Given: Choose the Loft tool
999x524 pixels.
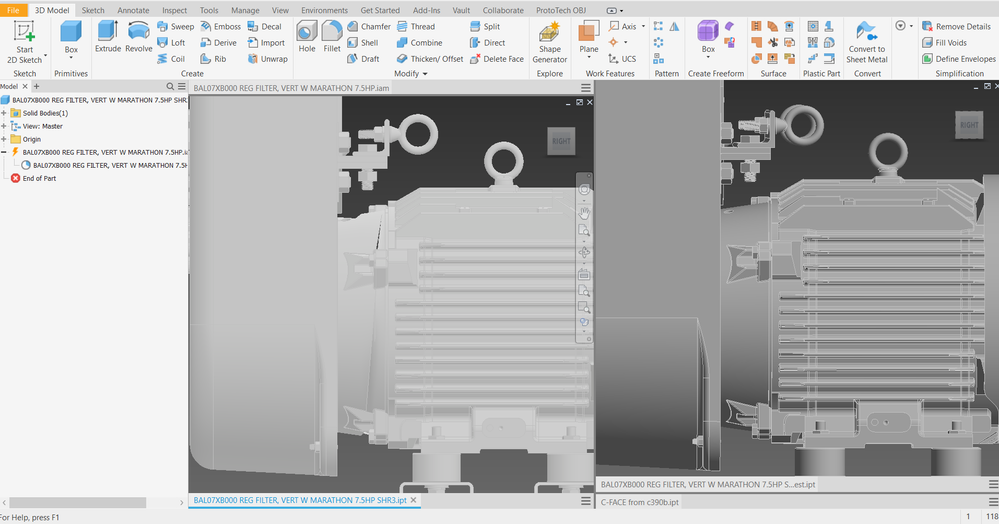Looking at the screenshot, I should coord(171,43).
